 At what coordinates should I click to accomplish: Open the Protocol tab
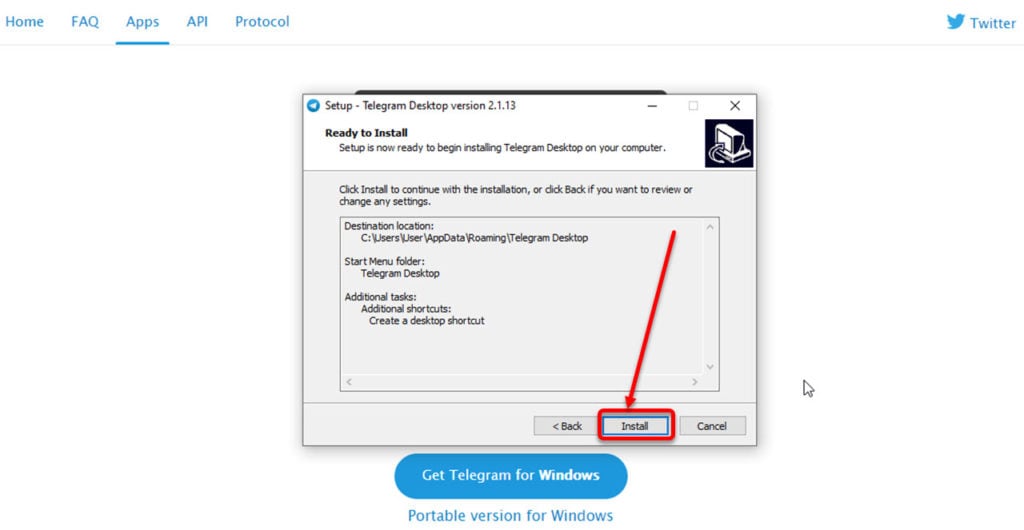(x=262, y=22)
